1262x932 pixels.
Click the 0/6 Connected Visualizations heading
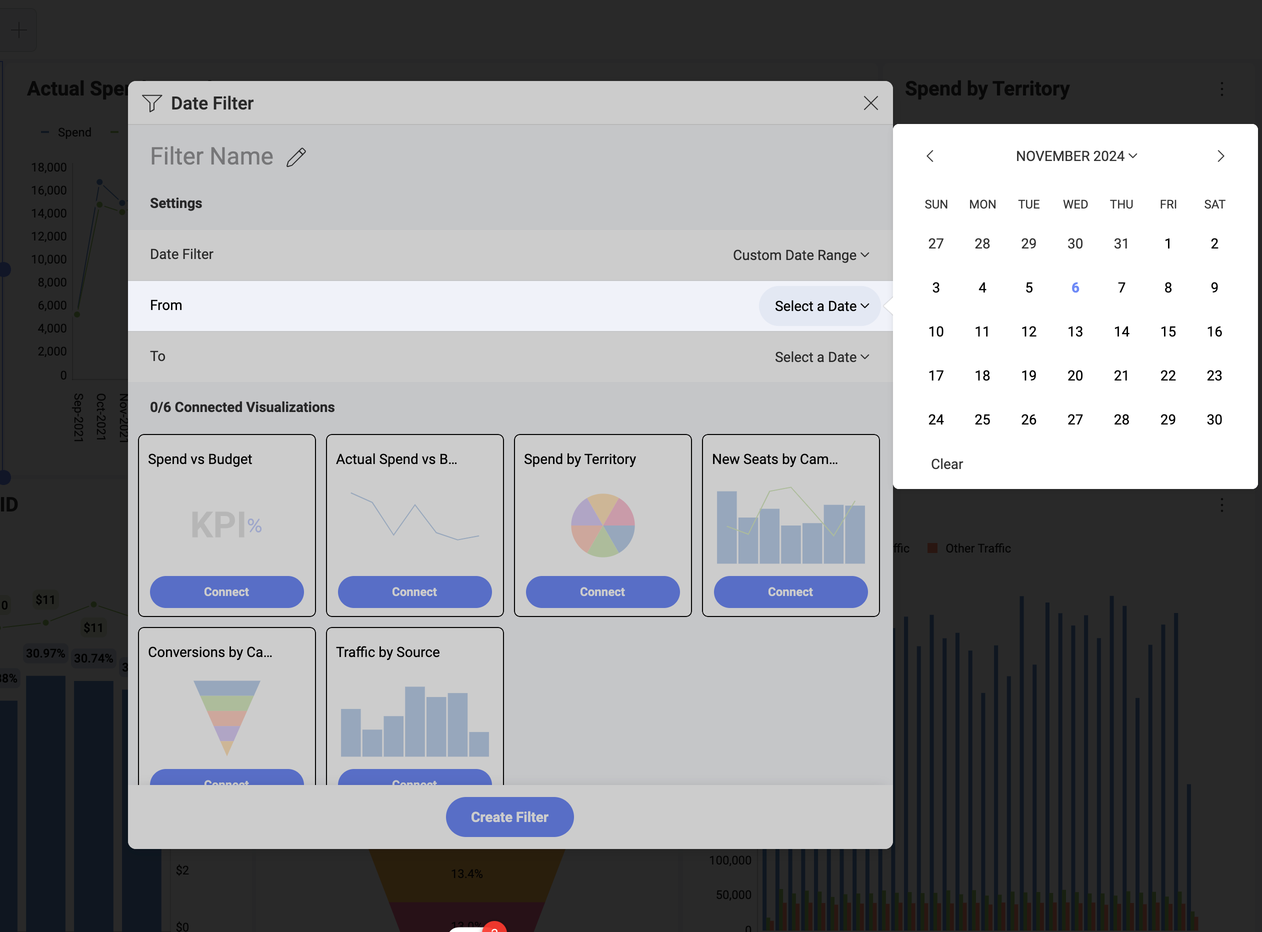(x=242, y=407)
